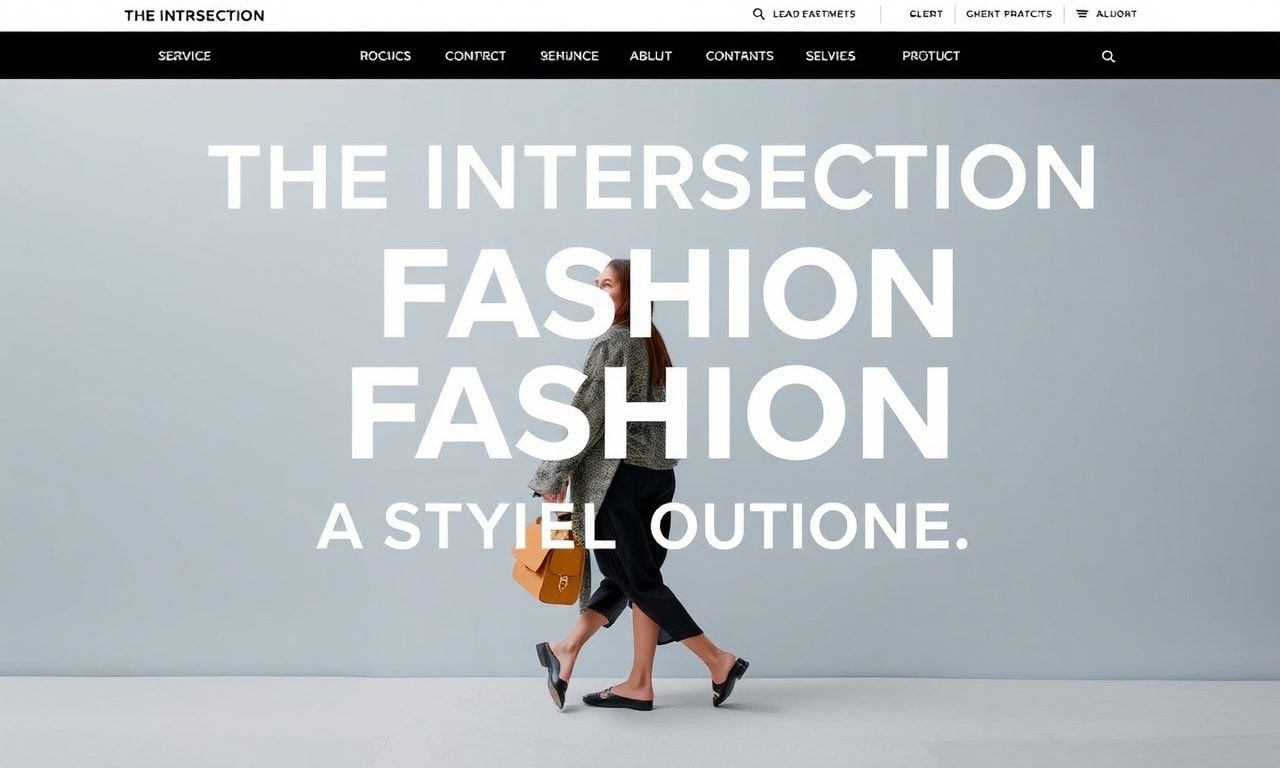Click THE INTRSECTION logo at top left
Screen dimensions: 1280x768
tap(194, 15)
